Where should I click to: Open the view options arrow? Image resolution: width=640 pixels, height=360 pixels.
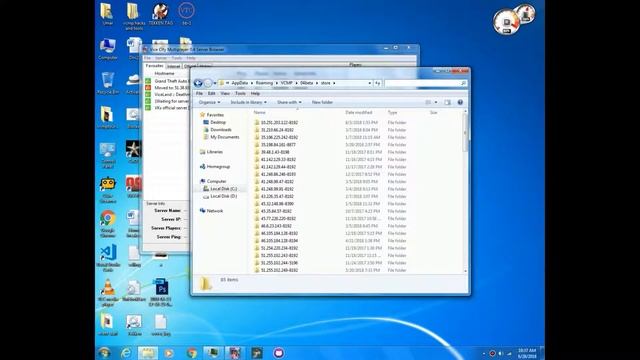[x=436, y=102]
